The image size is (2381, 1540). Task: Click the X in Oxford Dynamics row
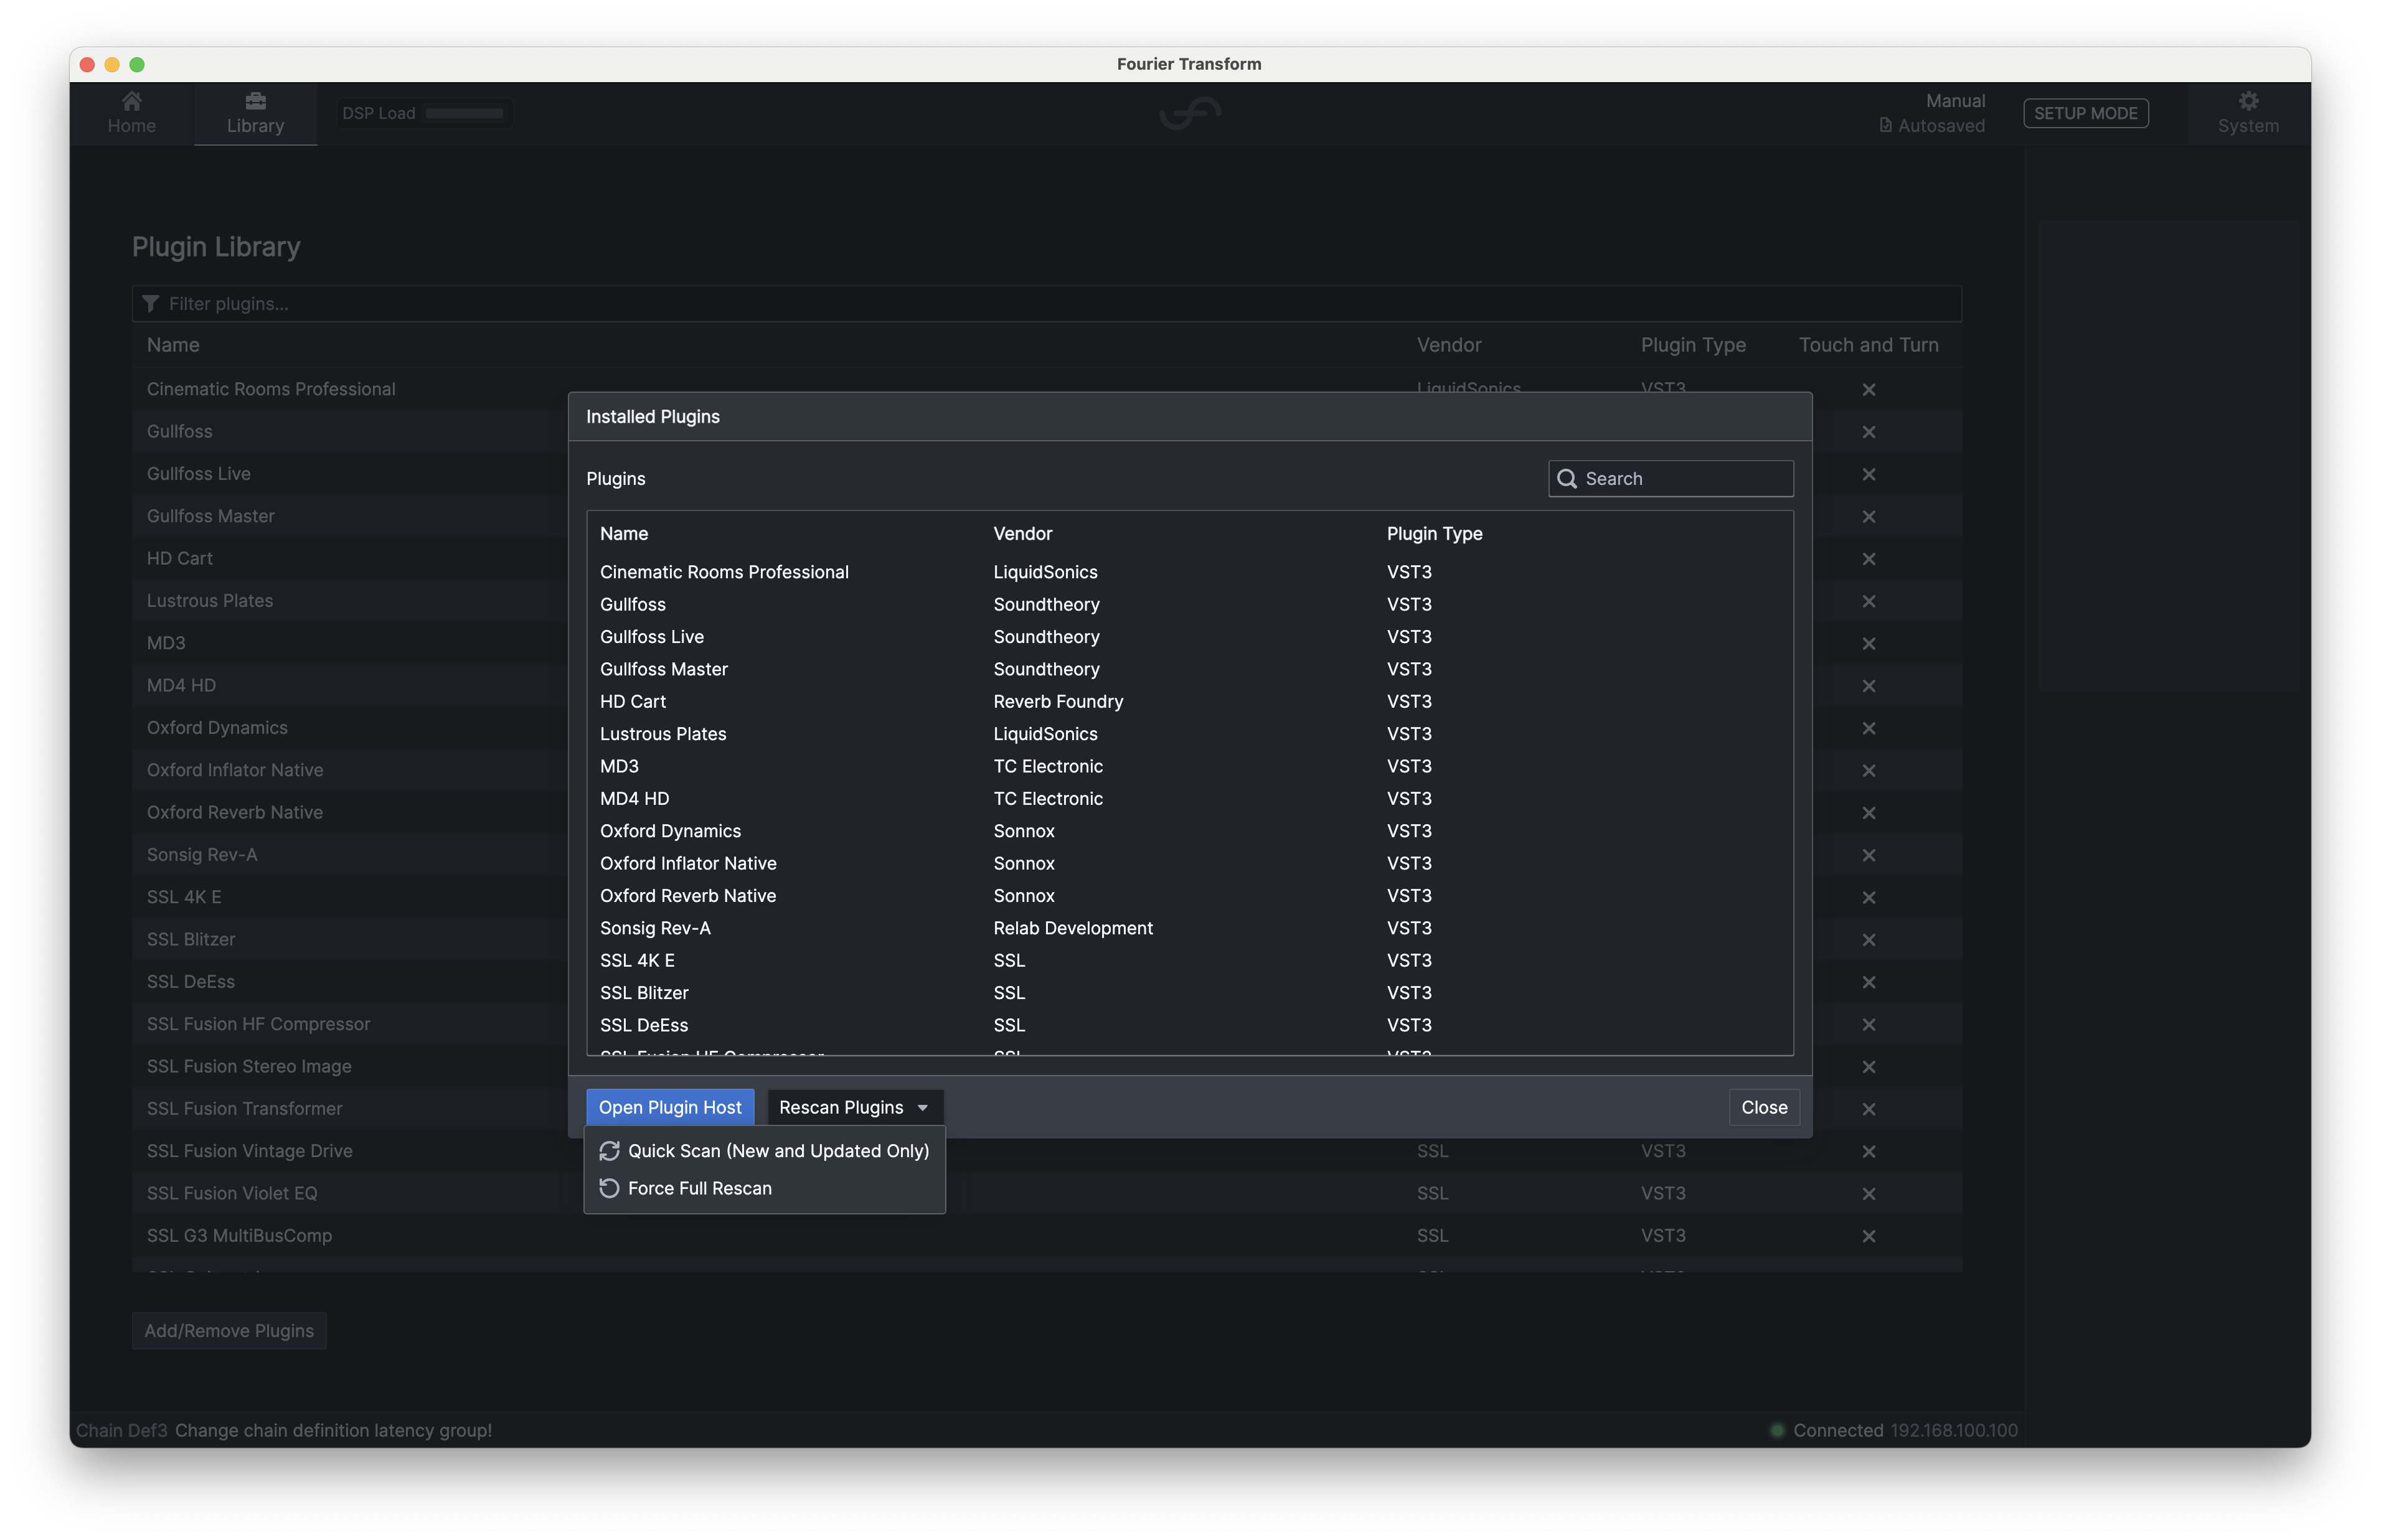pyautogui.click(x=1868, y=728)
